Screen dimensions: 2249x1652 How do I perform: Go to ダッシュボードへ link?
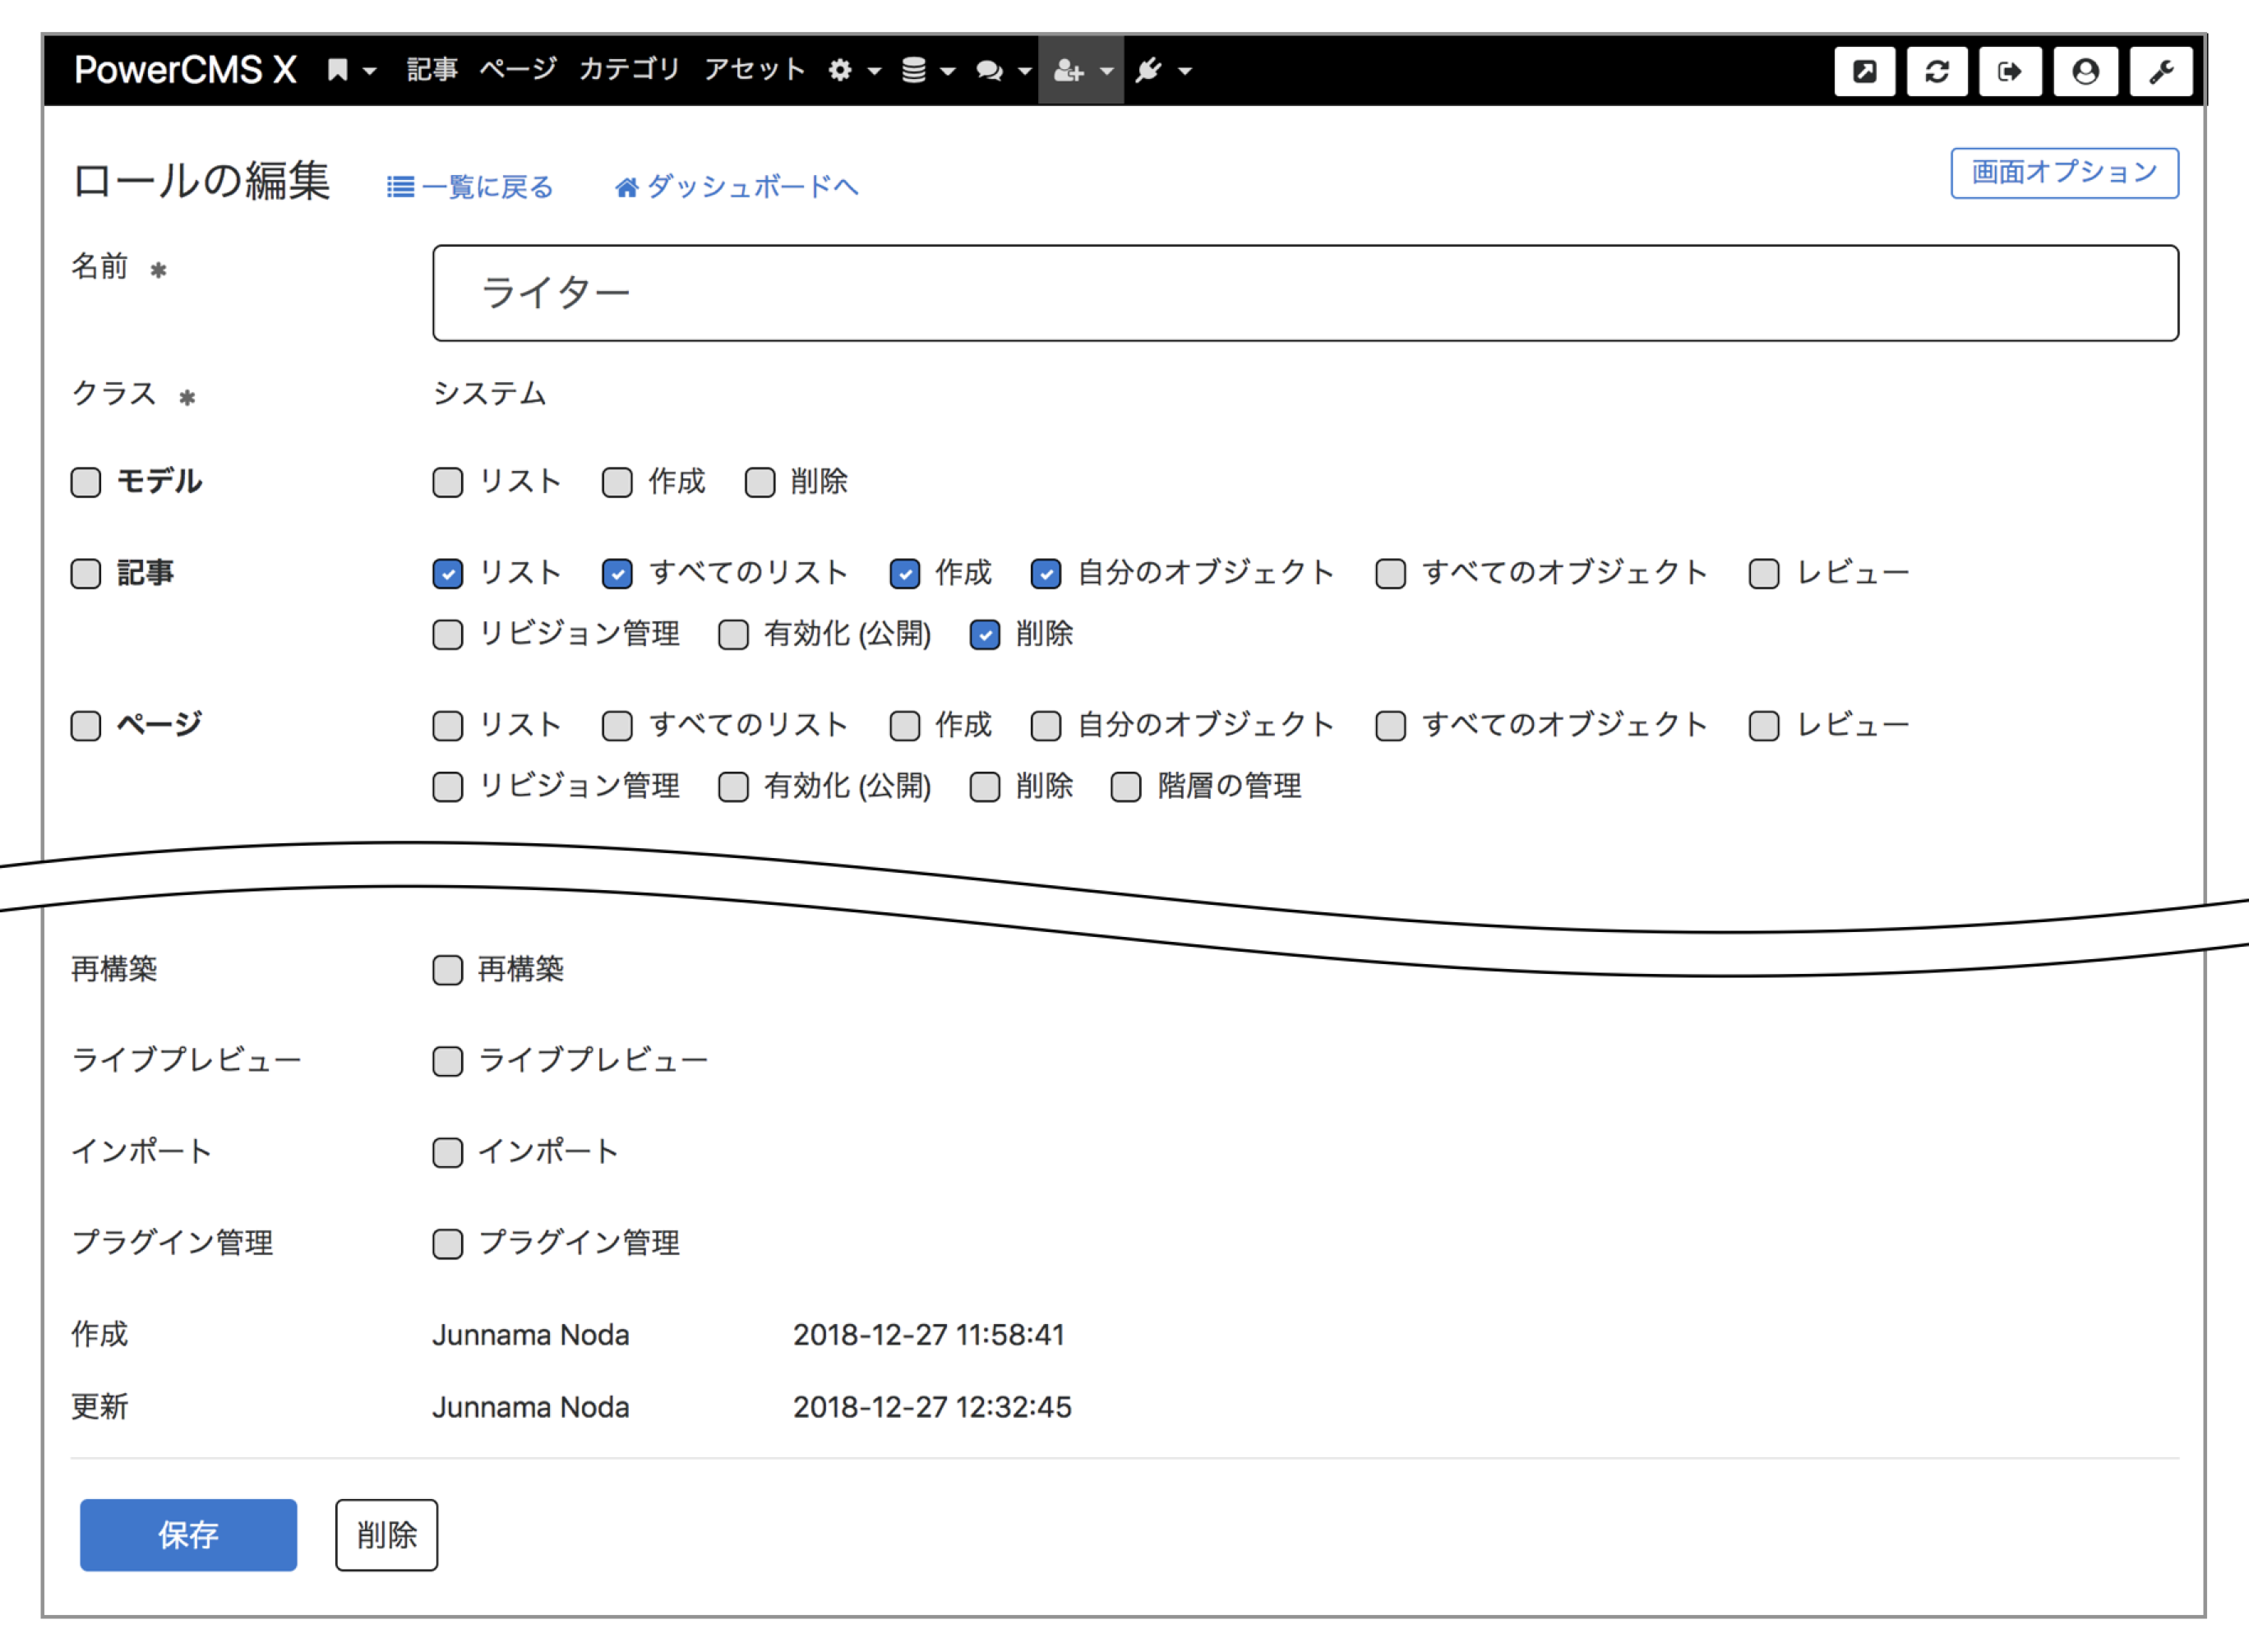752,187
